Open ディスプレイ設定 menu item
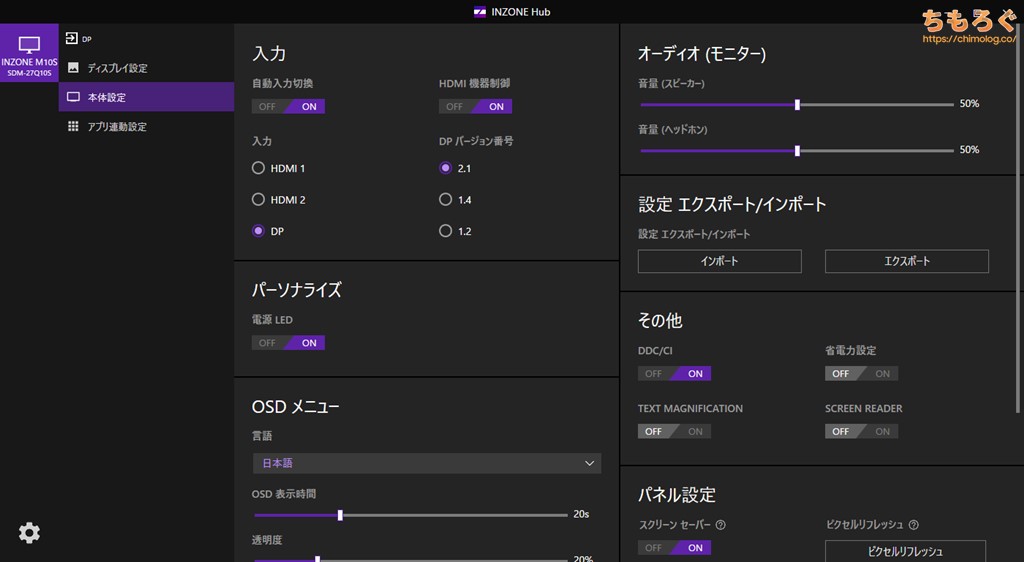1024x562 pixels. pos(146,68)
